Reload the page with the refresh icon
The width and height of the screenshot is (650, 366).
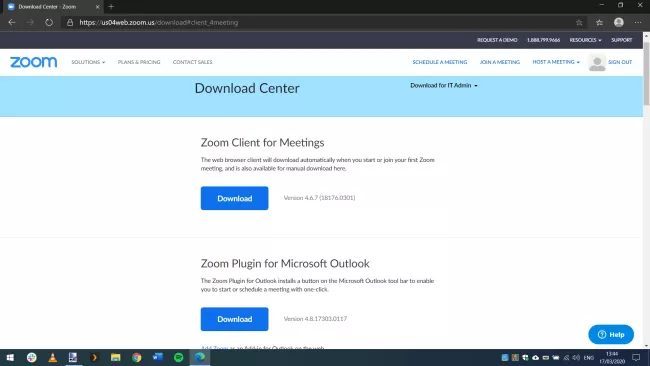(x=49, y=22)
